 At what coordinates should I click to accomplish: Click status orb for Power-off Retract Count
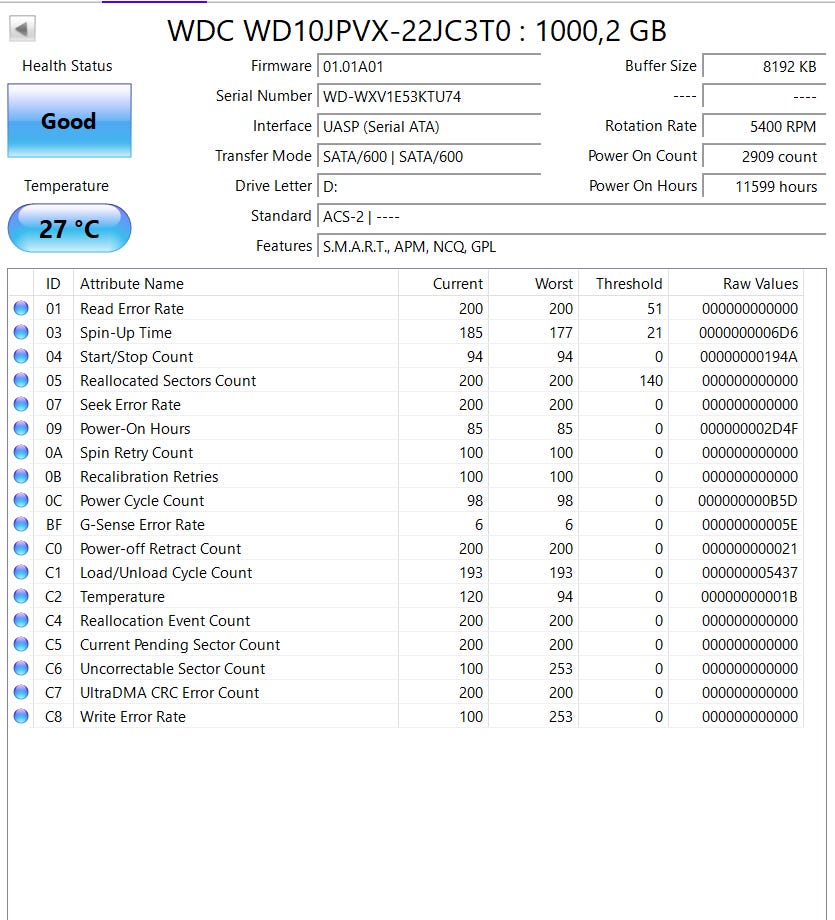pyautogui.click(x=21, y=548)
